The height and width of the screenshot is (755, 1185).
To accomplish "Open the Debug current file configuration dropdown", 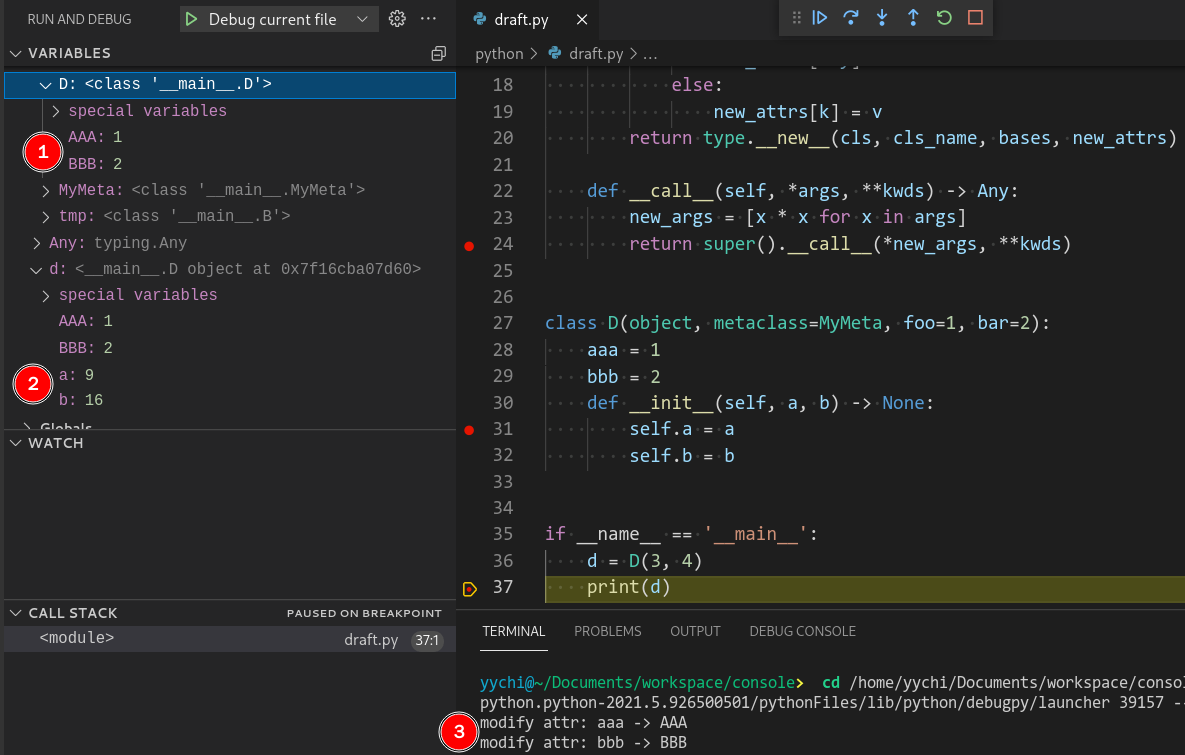I will pyautogui.click(x=362, y=19).
